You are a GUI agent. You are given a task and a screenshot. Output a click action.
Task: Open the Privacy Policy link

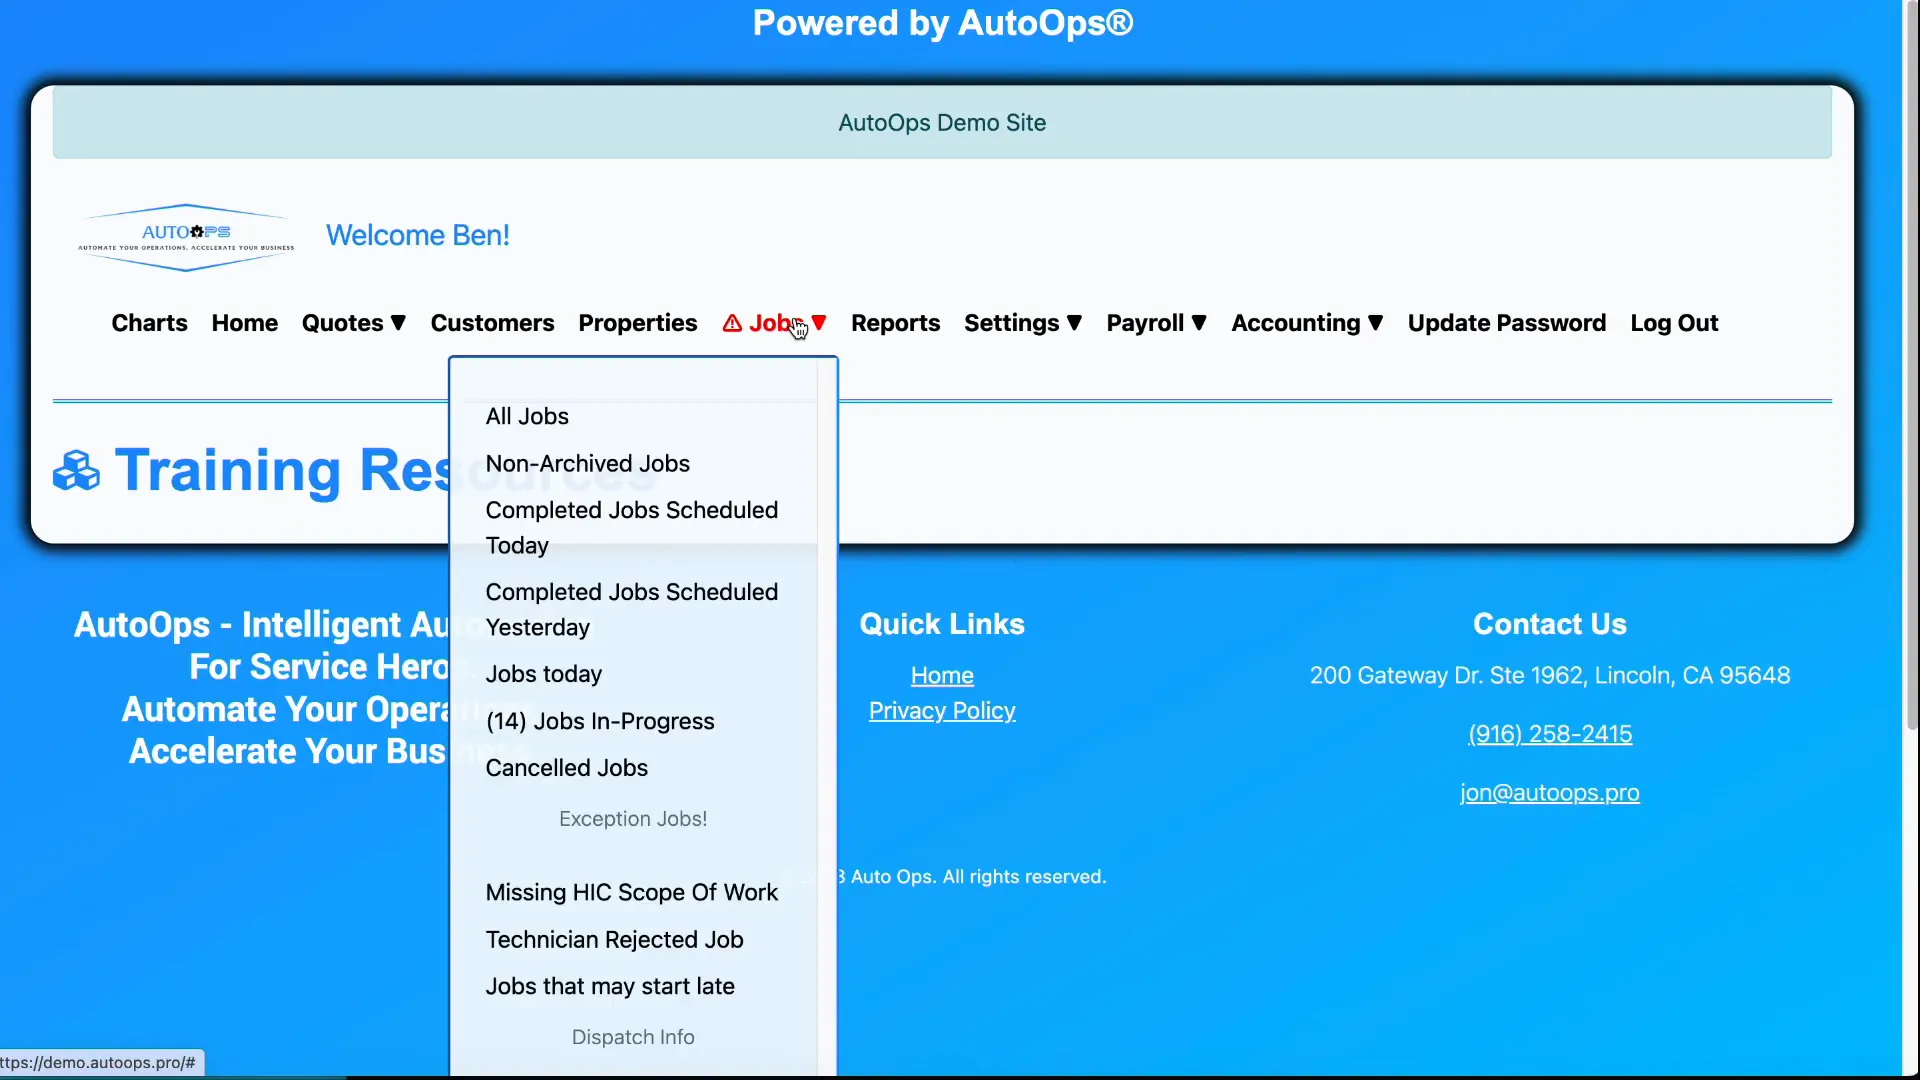941,710
